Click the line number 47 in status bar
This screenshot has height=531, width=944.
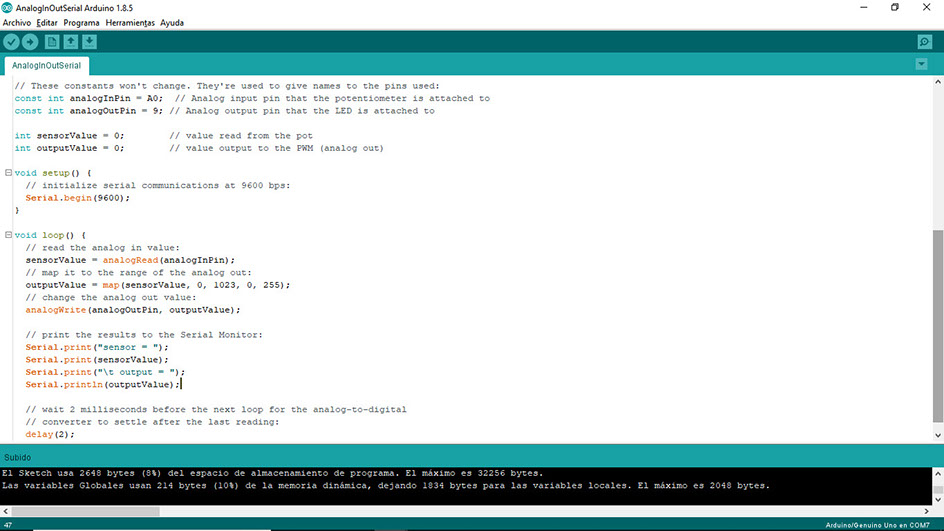[8, 526]
